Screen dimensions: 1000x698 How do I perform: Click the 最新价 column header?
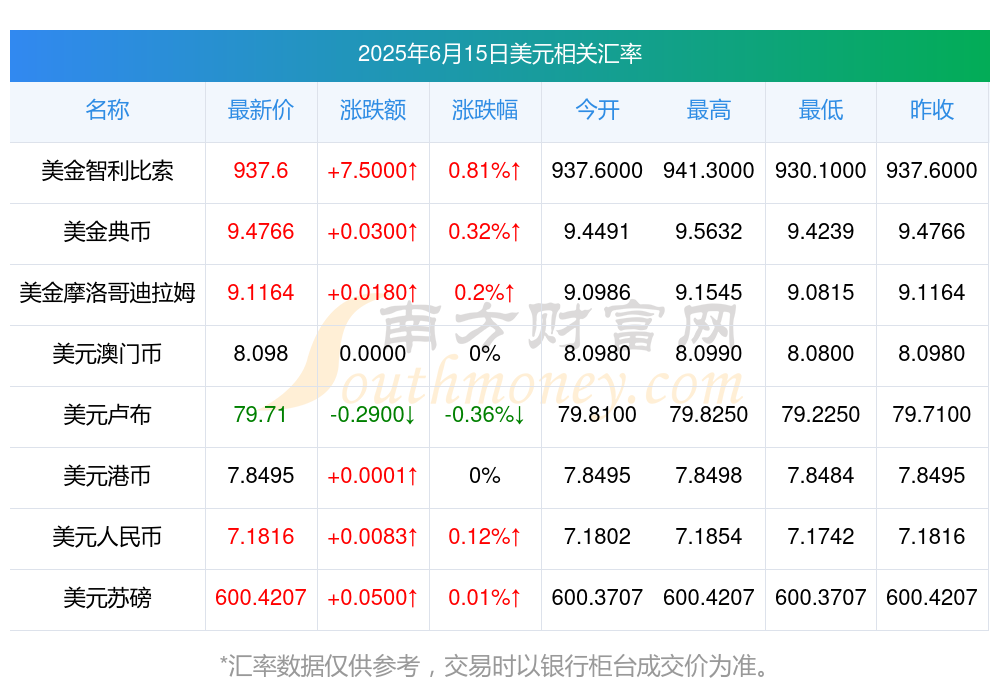click(261, 110)
